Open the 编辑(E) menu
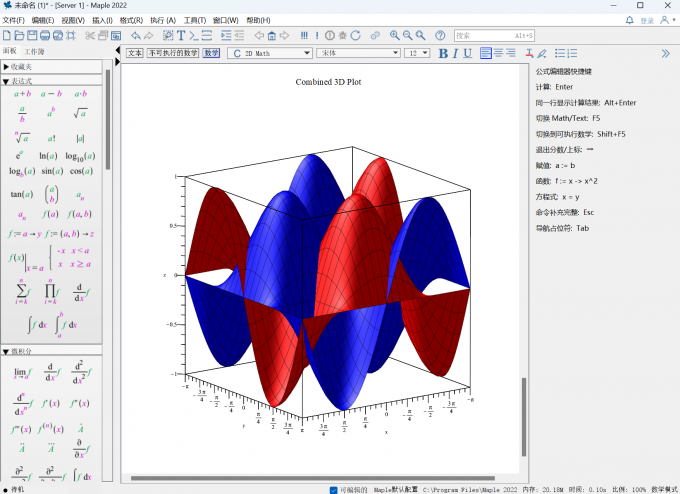The height and width of the screenshot is (494, 680). pos(43,20)
